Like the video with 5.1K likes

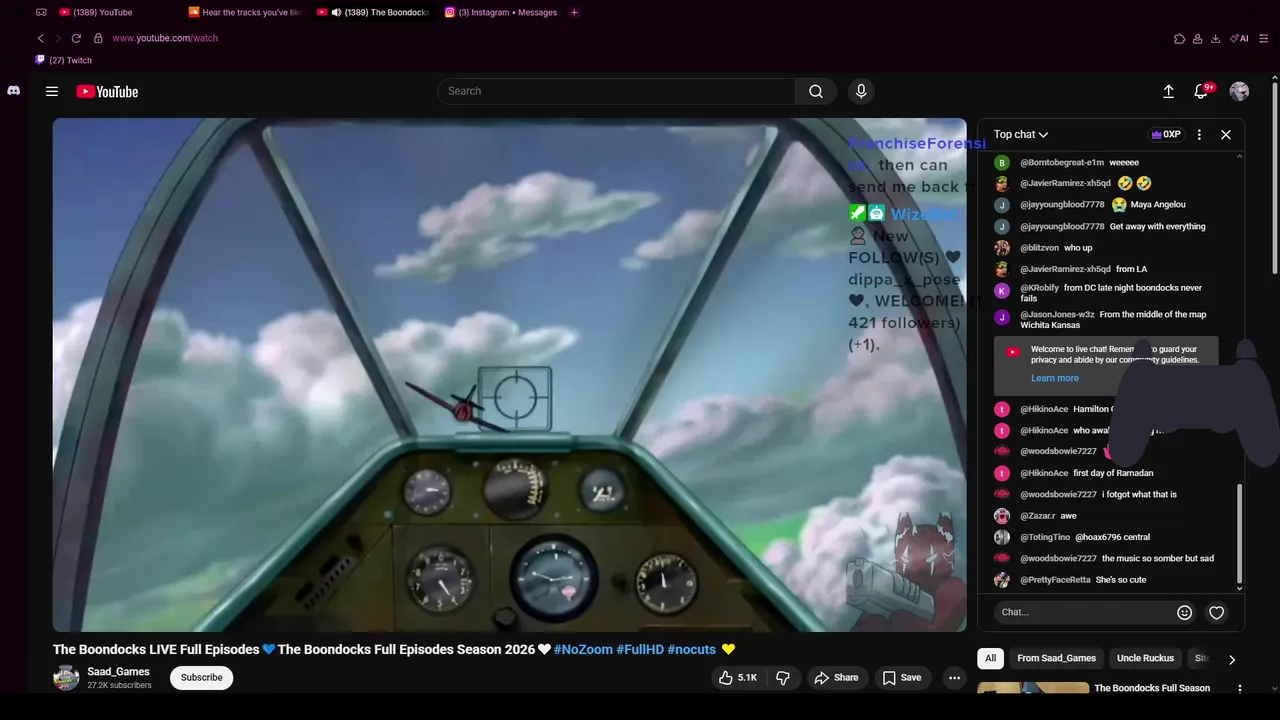pos(737,677)
